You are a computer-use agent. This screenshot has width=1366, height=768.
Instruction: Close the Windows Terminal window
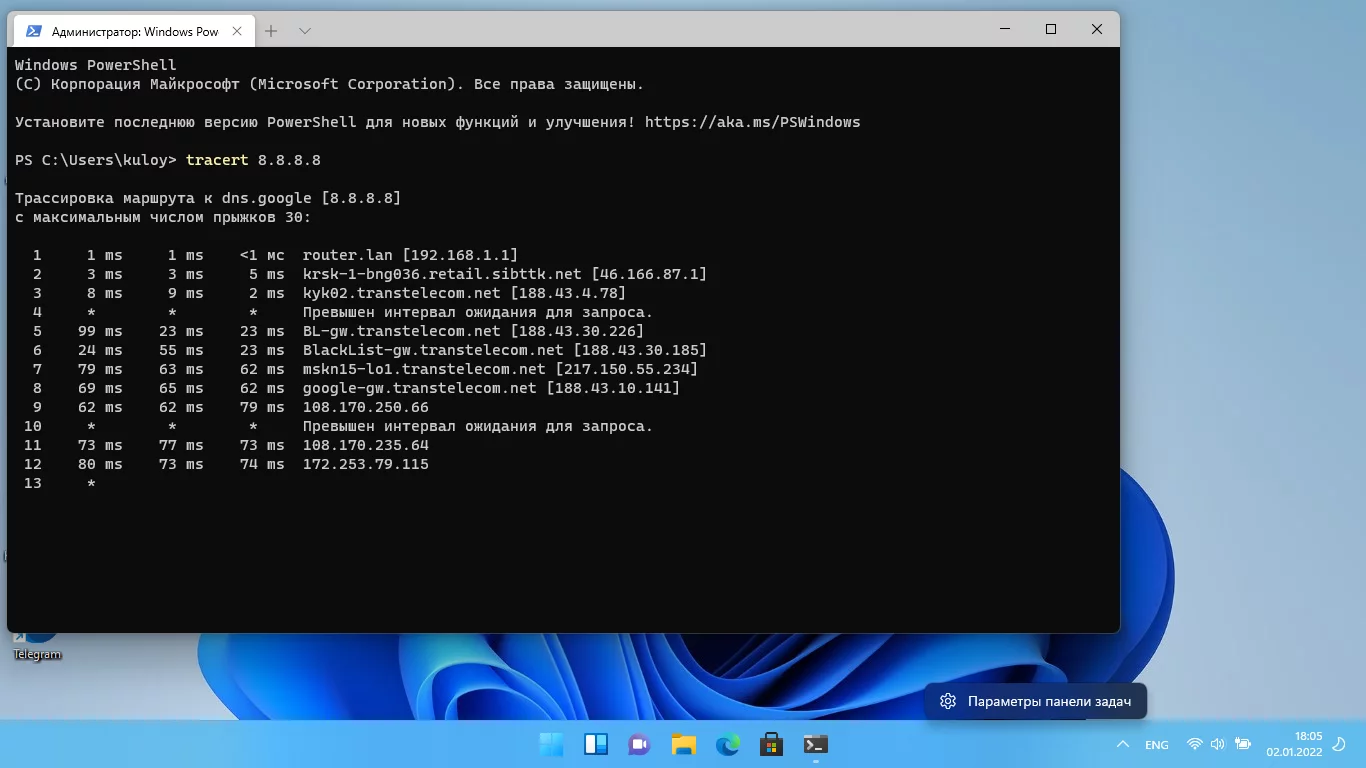point(1097,30)
